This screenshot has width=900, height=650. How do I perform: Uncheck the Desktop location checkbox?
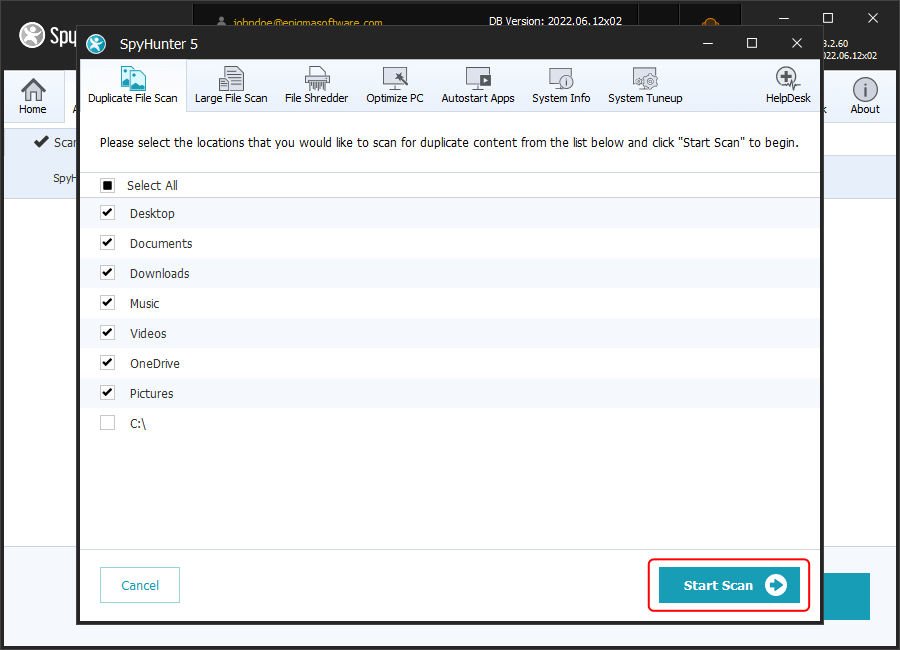[108, 213]
